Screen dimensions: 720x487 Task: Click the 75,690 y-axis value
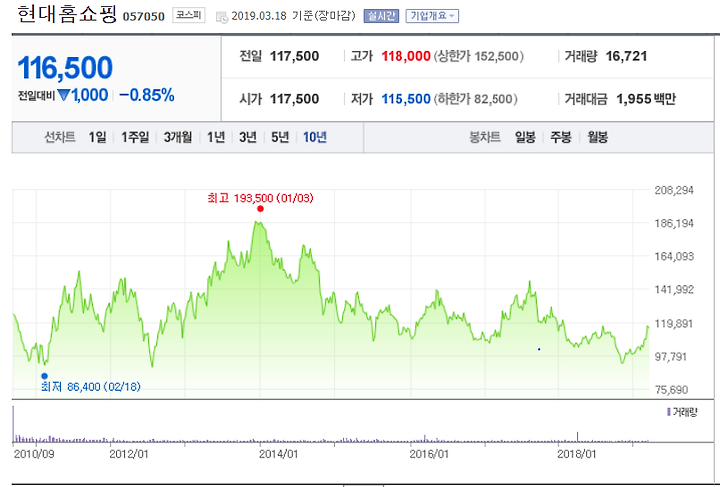[x=672, y=390]
